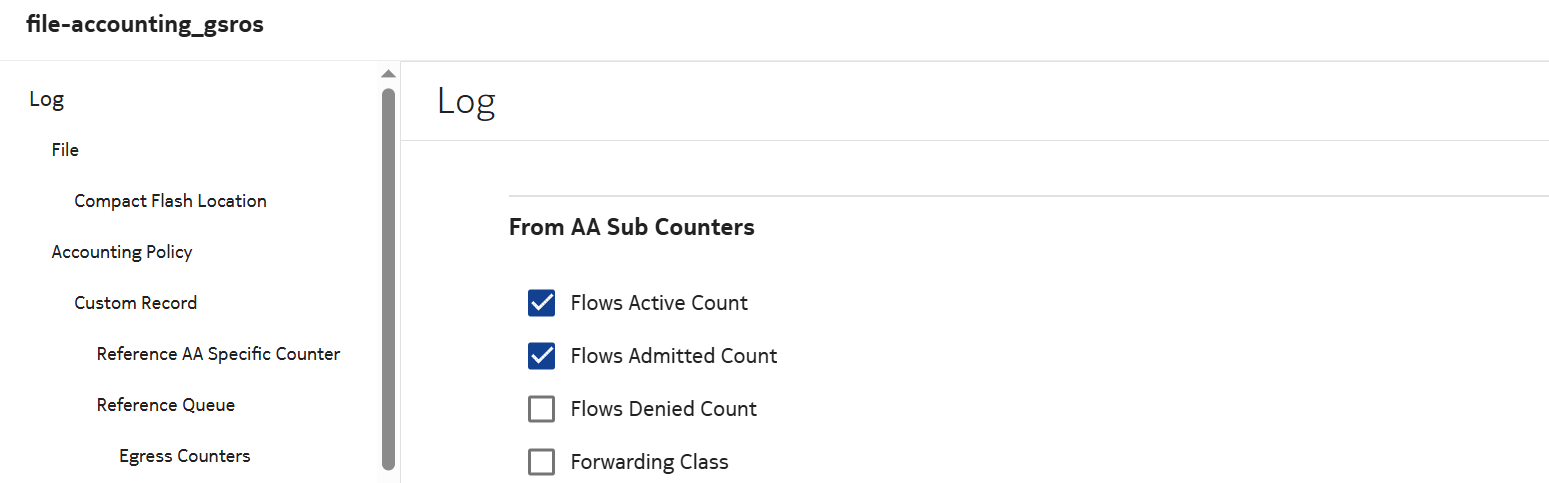Open the File tree node
The image size is (1549, 483).
(x=65, y=150)
